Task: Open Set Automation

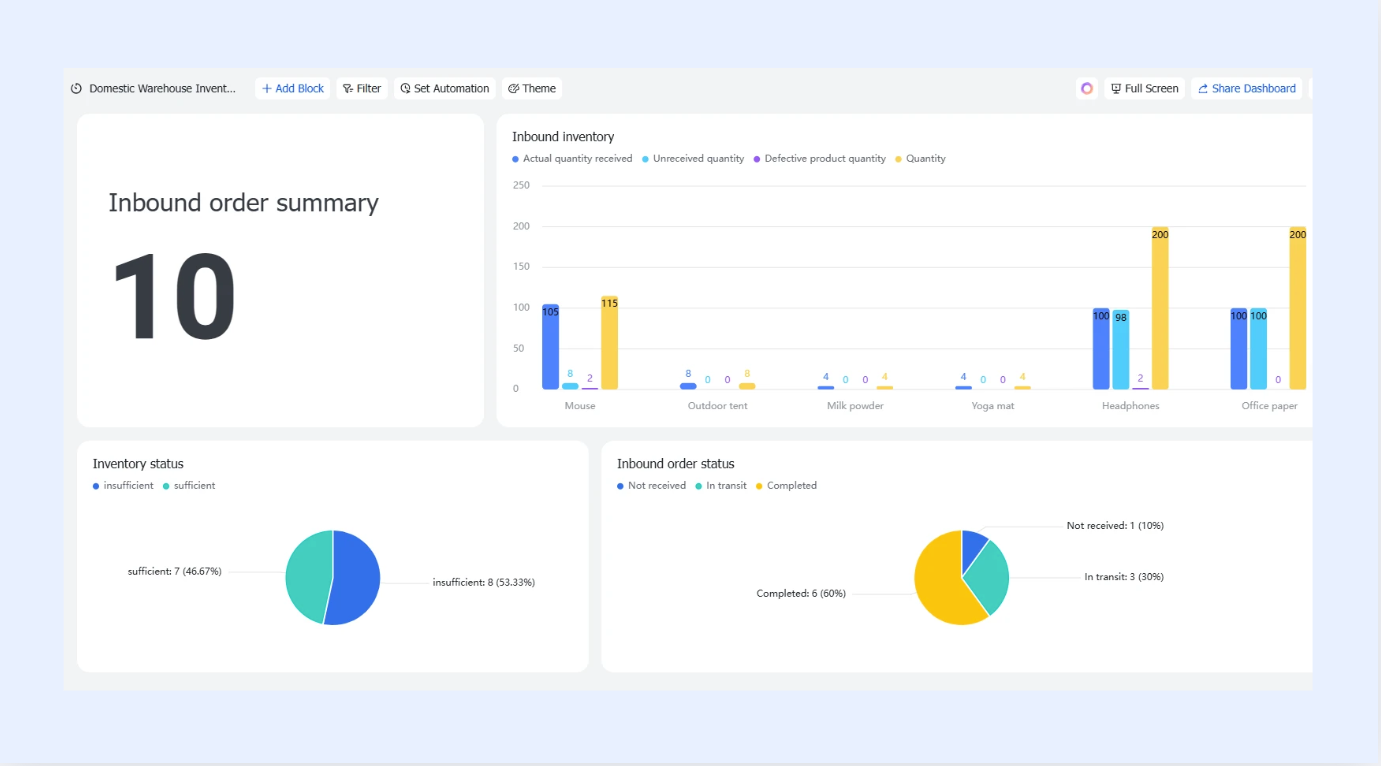Action: click(445, 89)
